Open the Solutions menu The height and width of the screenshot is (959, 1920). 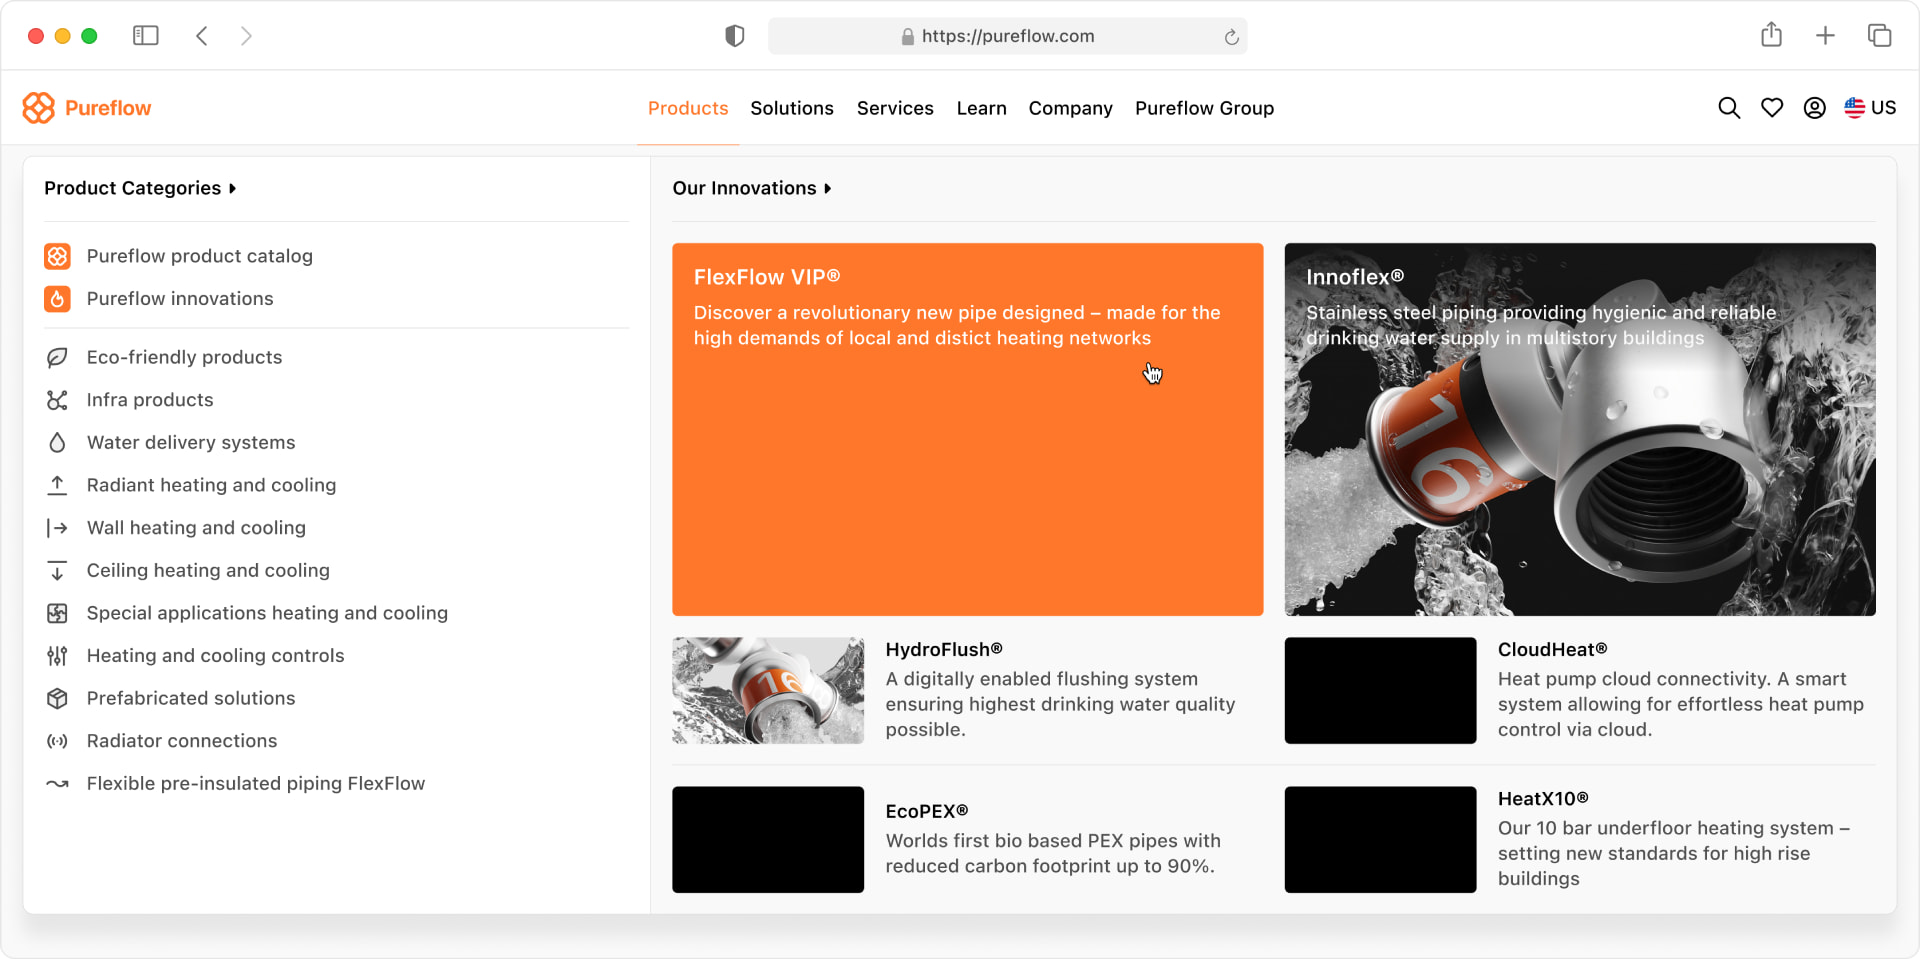pyautogui.click(x=792, y=108)
